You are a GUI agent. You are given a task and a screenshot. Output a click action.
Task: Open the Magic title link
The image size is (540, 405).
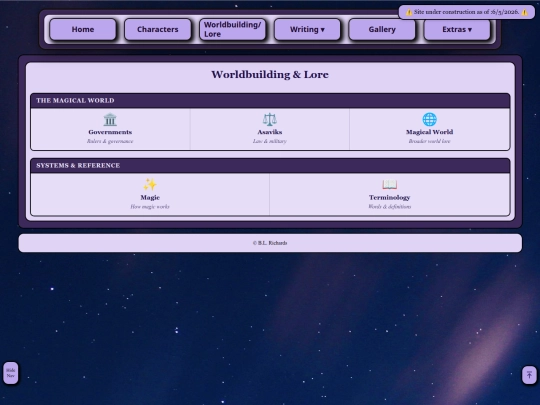(150, 197)
